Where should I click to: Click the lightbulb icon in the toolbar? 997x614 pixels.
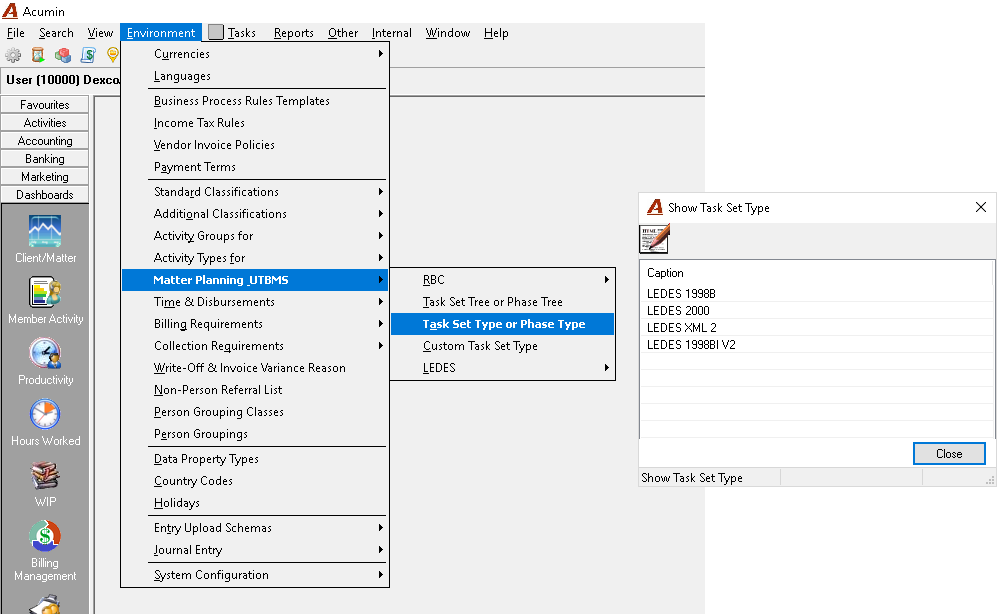tap(113, 55)
